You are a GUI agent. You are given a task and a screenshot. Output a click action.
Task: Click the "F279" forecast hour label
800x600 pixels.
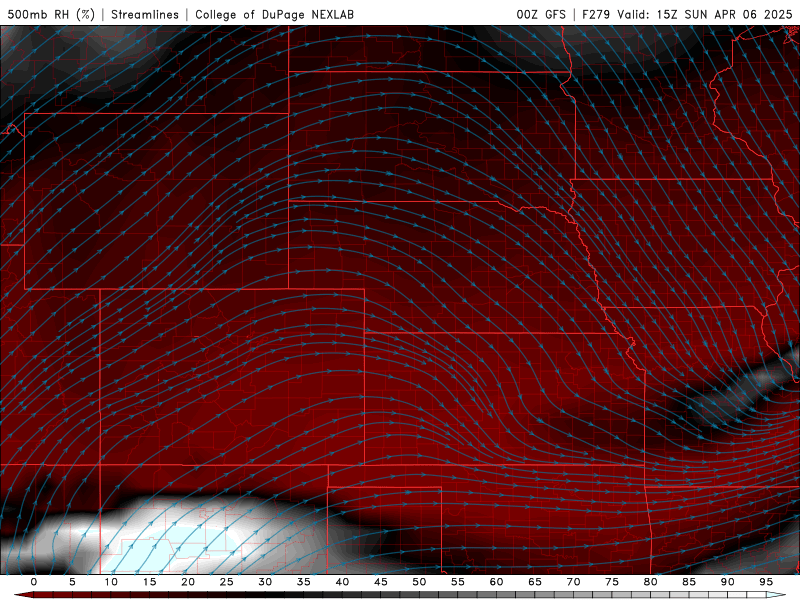pyautogui.click(x=596, y=14)
